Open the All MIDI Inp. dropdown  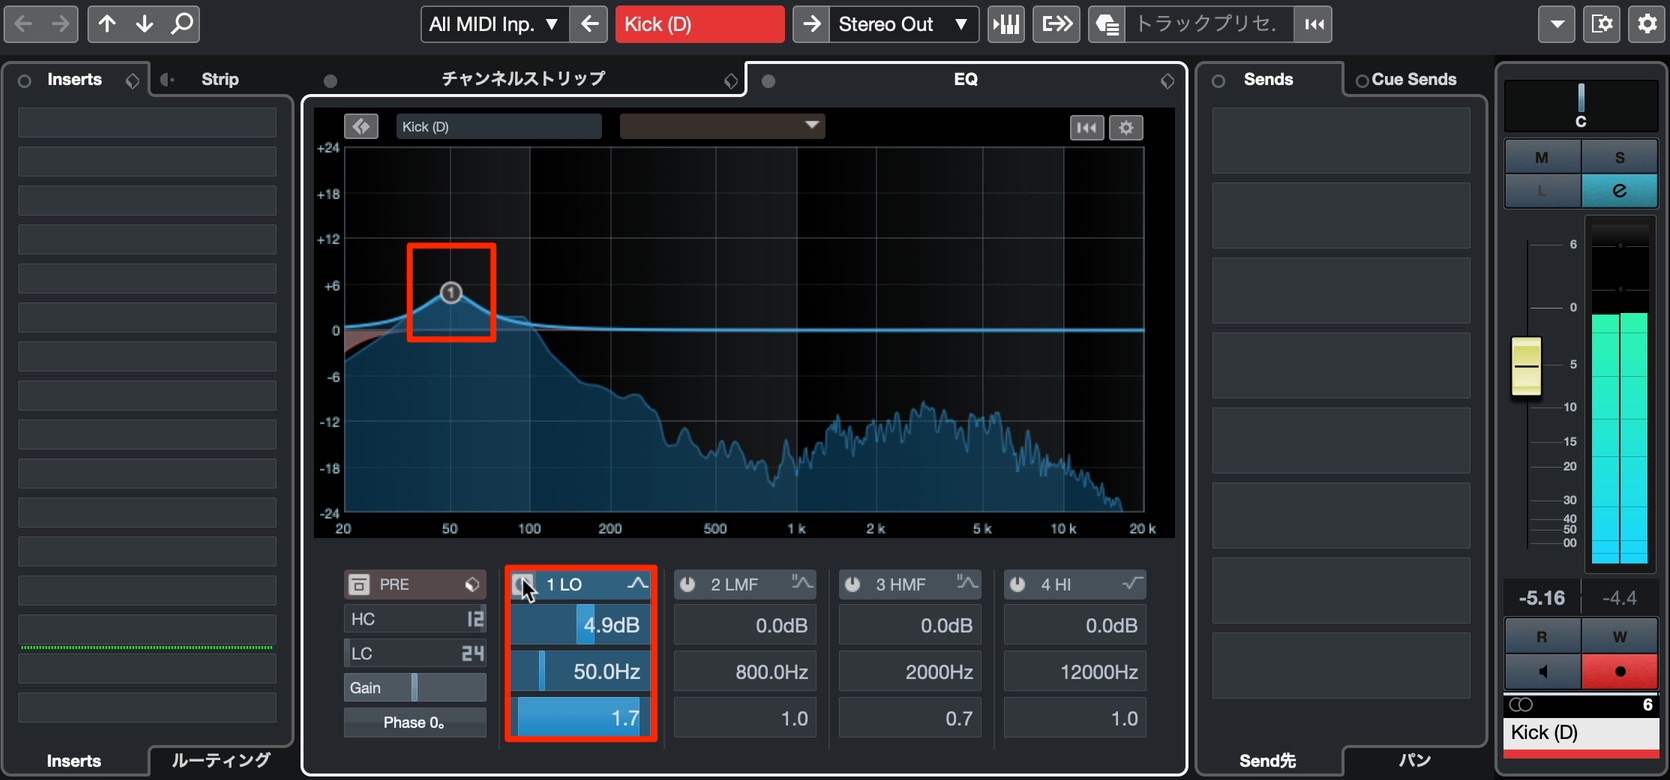[495, 24]
